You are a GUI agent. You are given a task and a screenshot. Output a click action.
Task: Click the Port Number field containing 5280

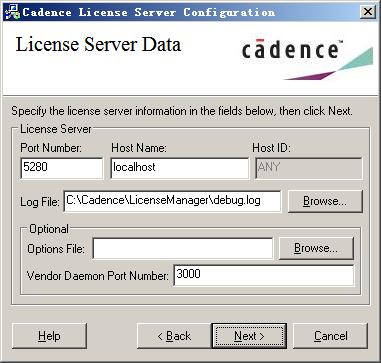[62, 168]
